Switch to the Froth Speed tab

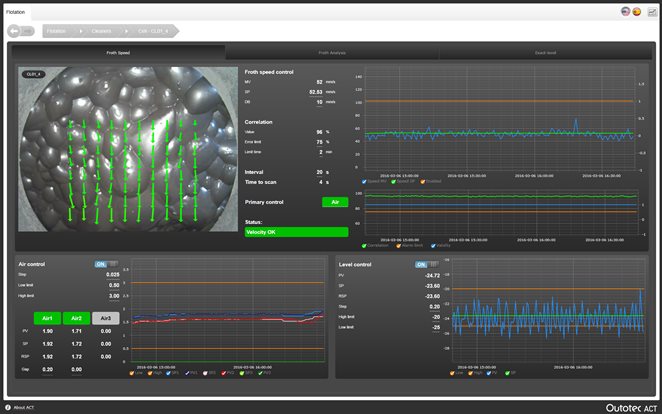pos(118,53)
